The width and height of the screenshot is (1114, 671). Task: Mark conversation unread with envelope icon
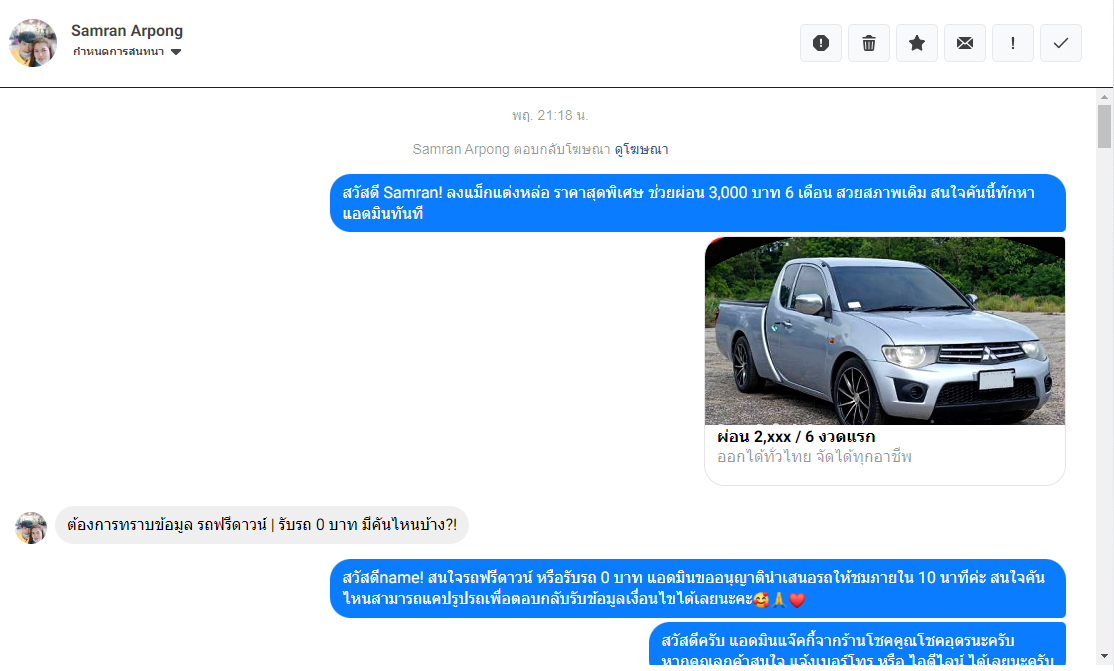click(x=965, y=43)
